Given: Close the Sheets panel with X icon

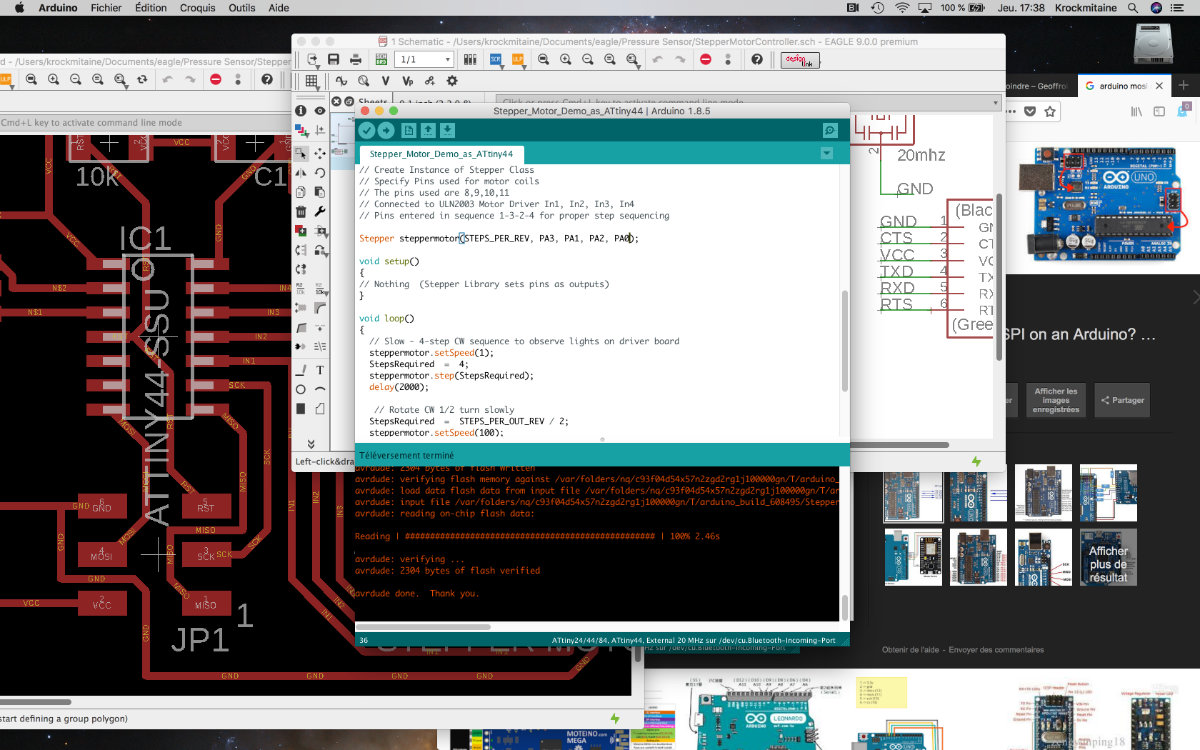Looking at the screenshot, I should (x=337, y=102).
